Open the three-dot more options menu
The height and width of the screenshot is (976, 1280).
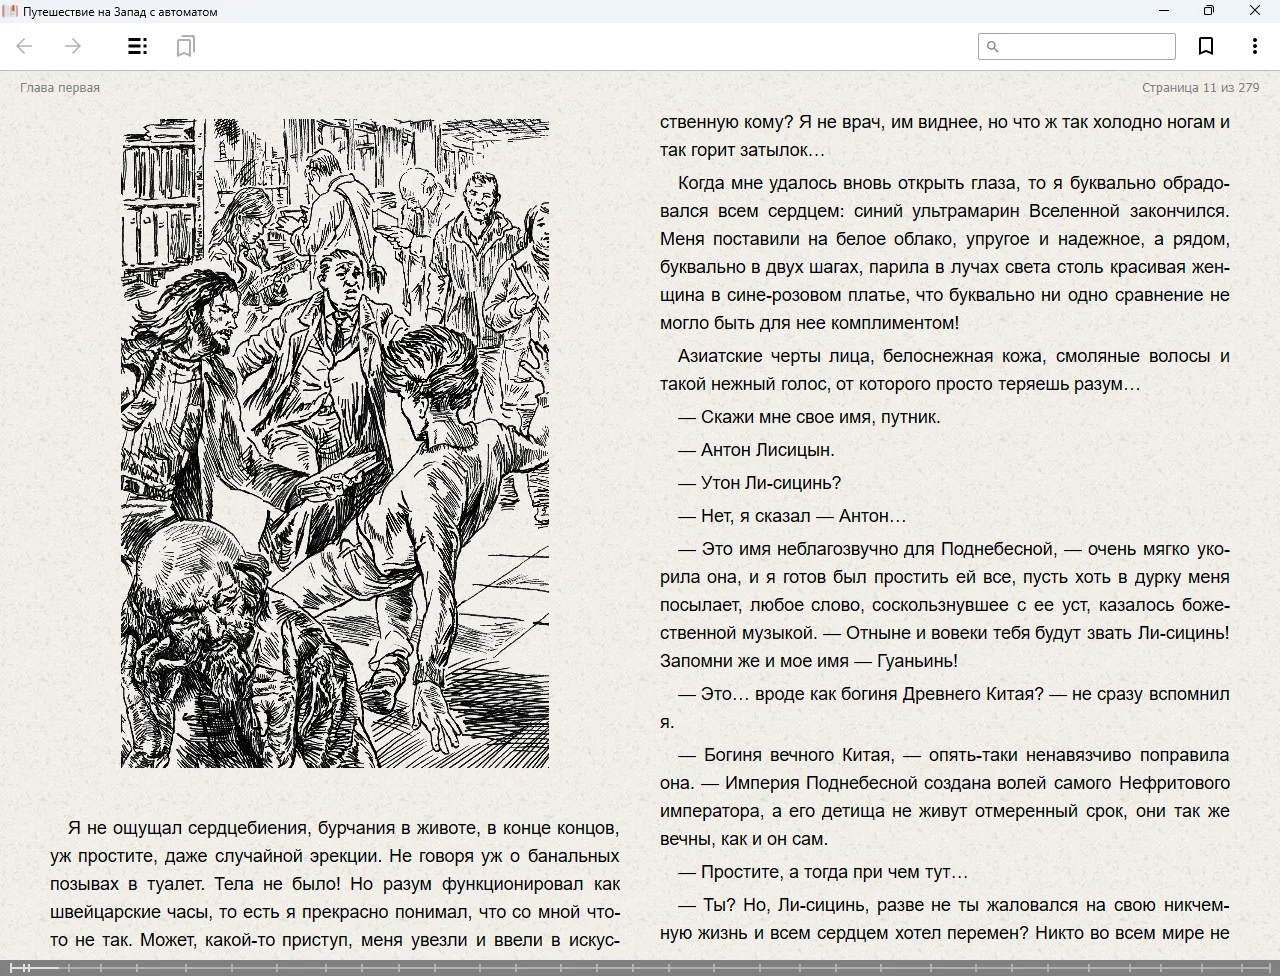click(1254, 46)
